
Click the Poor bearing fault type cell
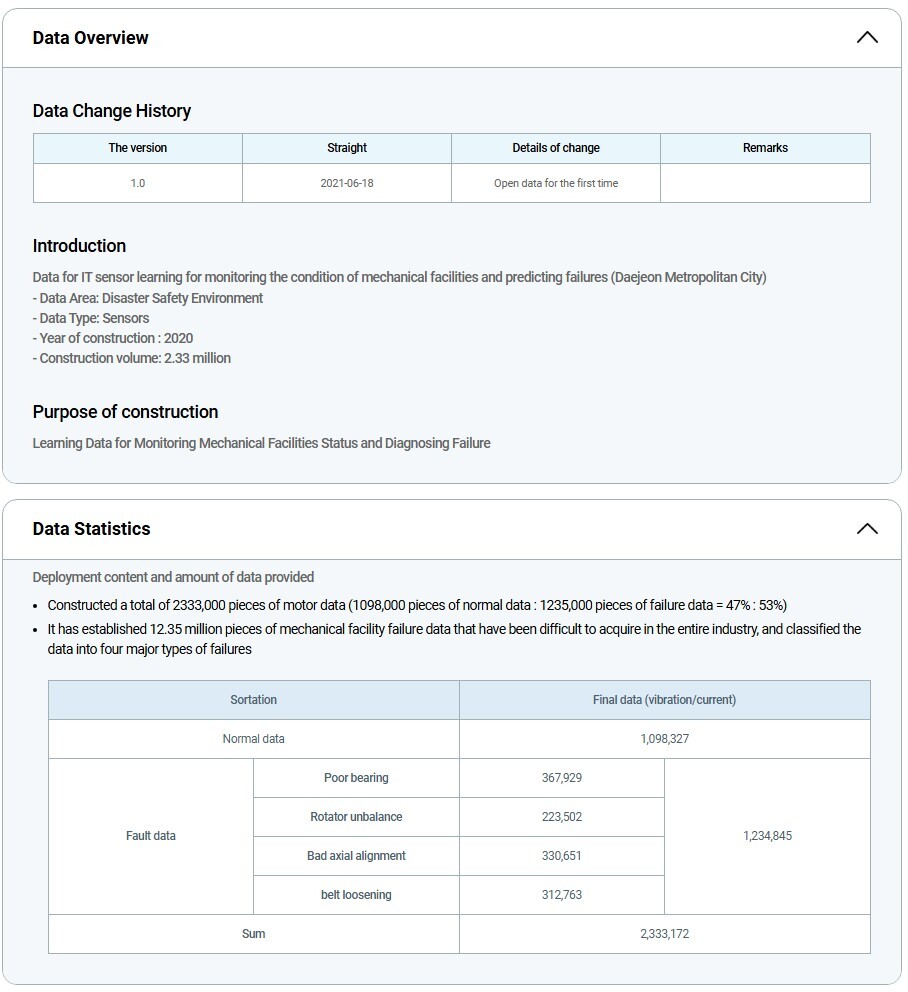coord(356,778)
